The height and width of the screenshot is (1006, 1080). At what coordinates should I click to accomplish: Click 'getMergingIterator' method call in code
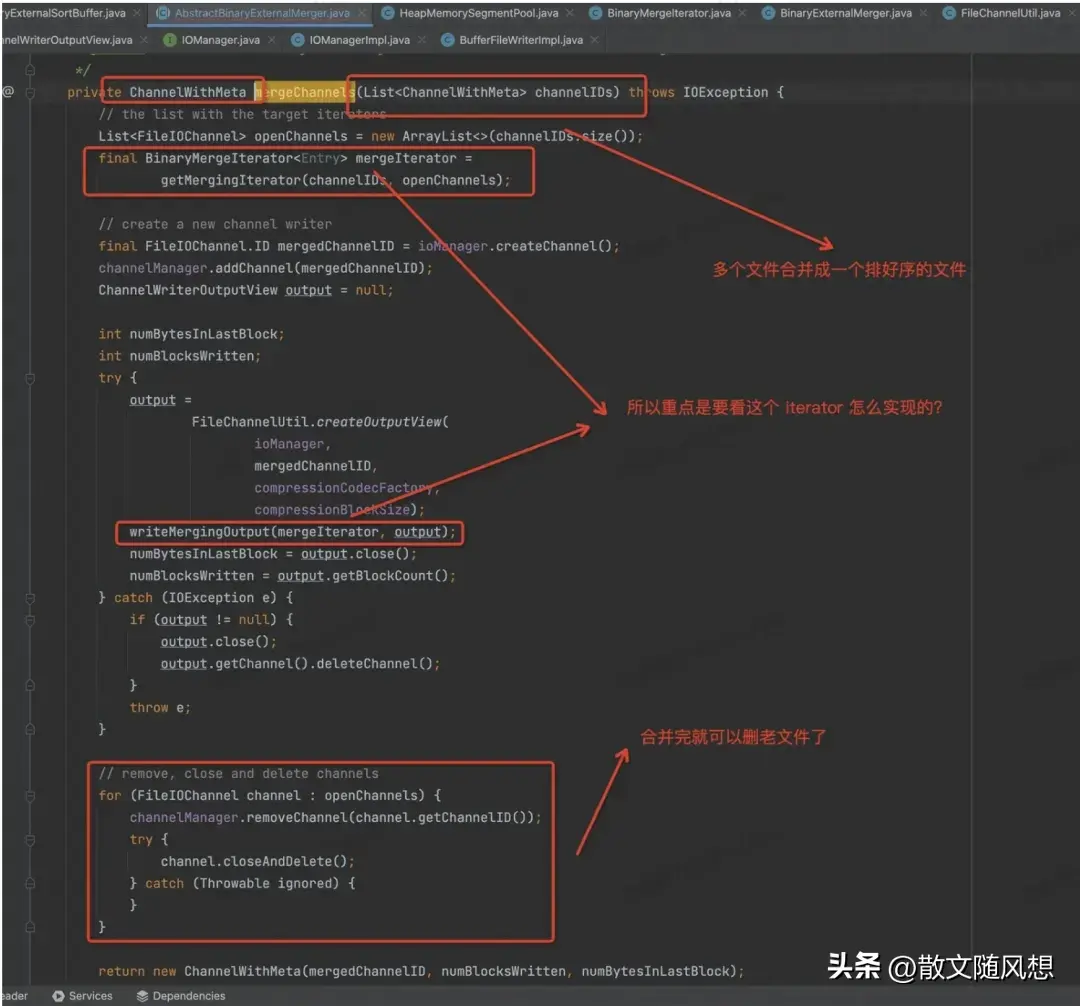(x=231, y=180)
